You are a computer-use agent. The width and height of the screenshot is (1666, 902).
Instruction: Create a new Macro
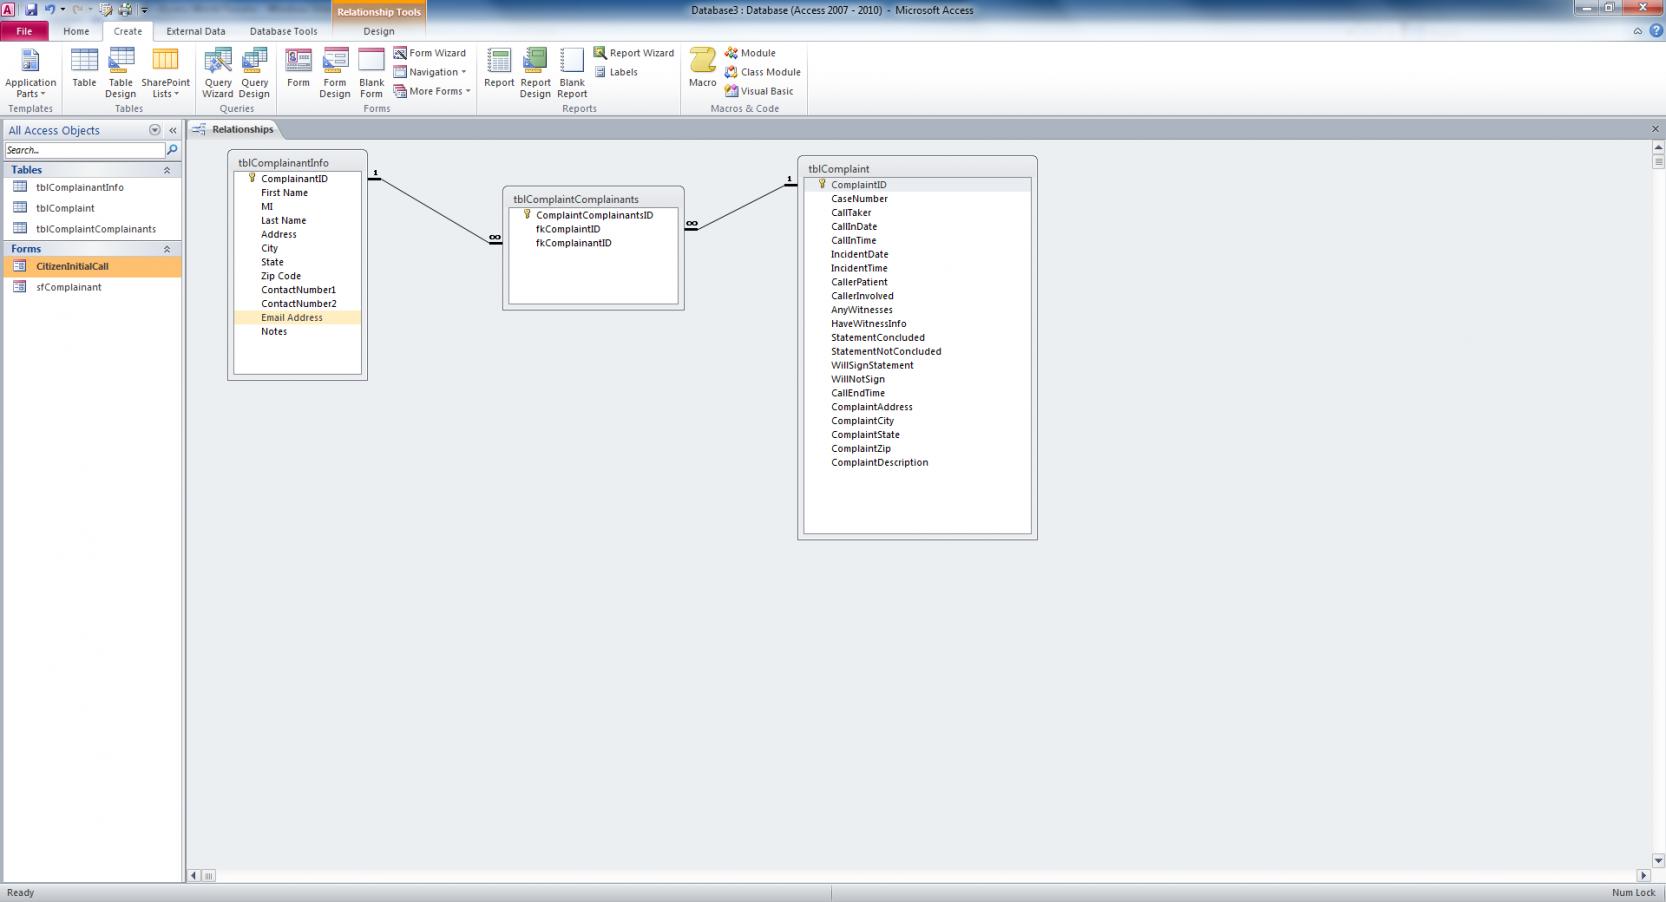coord(702,68)
